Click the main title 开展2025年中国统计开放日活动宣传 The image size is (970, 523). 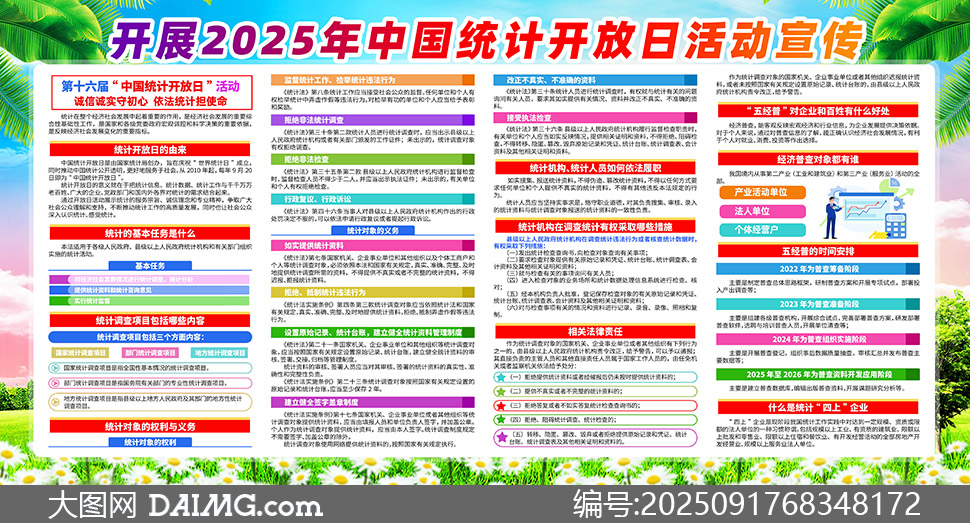pos(486,40)
